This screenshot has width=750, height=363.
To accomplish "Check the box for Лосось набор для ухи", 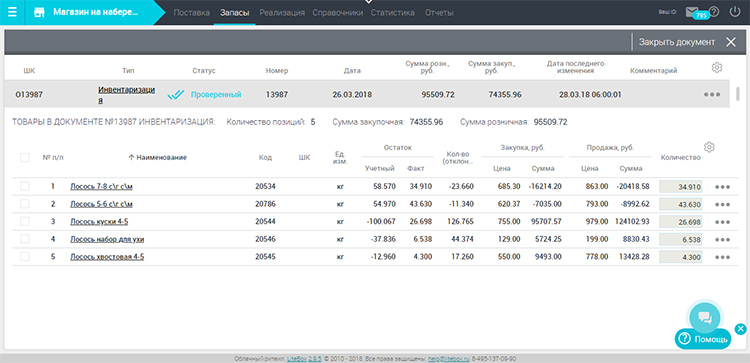I will pyautogui.click(x=24, y=239).
